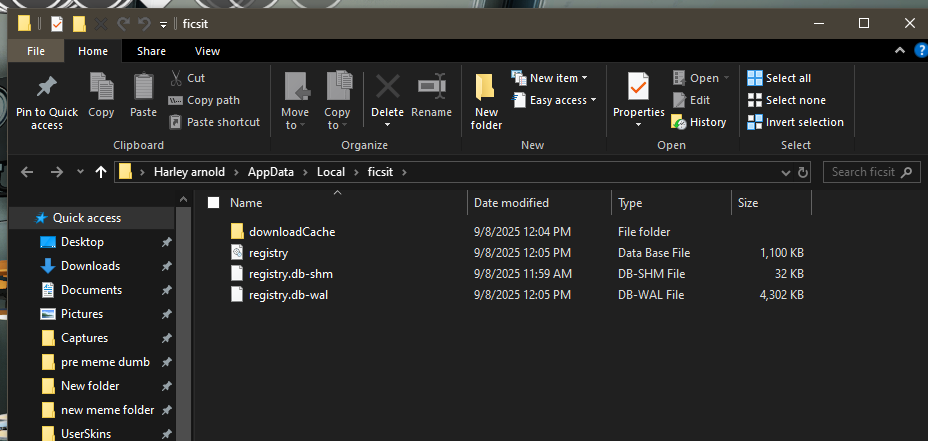Click AppData in address path
The width and height of the screenshot is (928, 441).
pos(270,172)
